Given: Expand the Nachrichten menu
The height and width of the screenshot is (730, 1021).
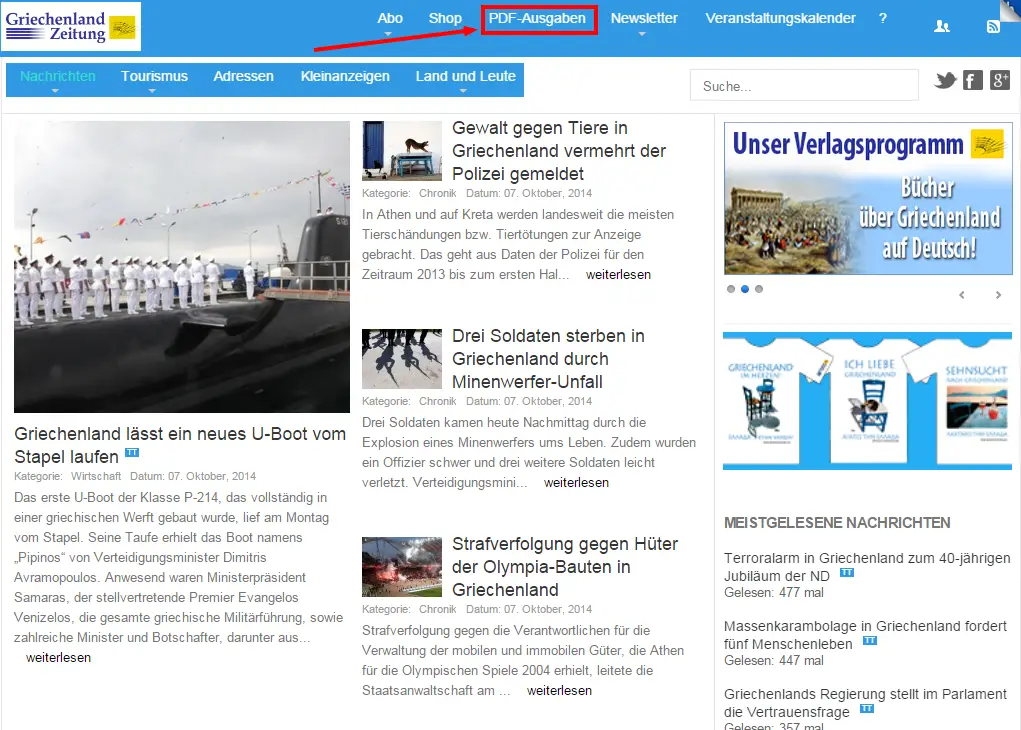Looking at the screenshot, I should pos(57,79).
